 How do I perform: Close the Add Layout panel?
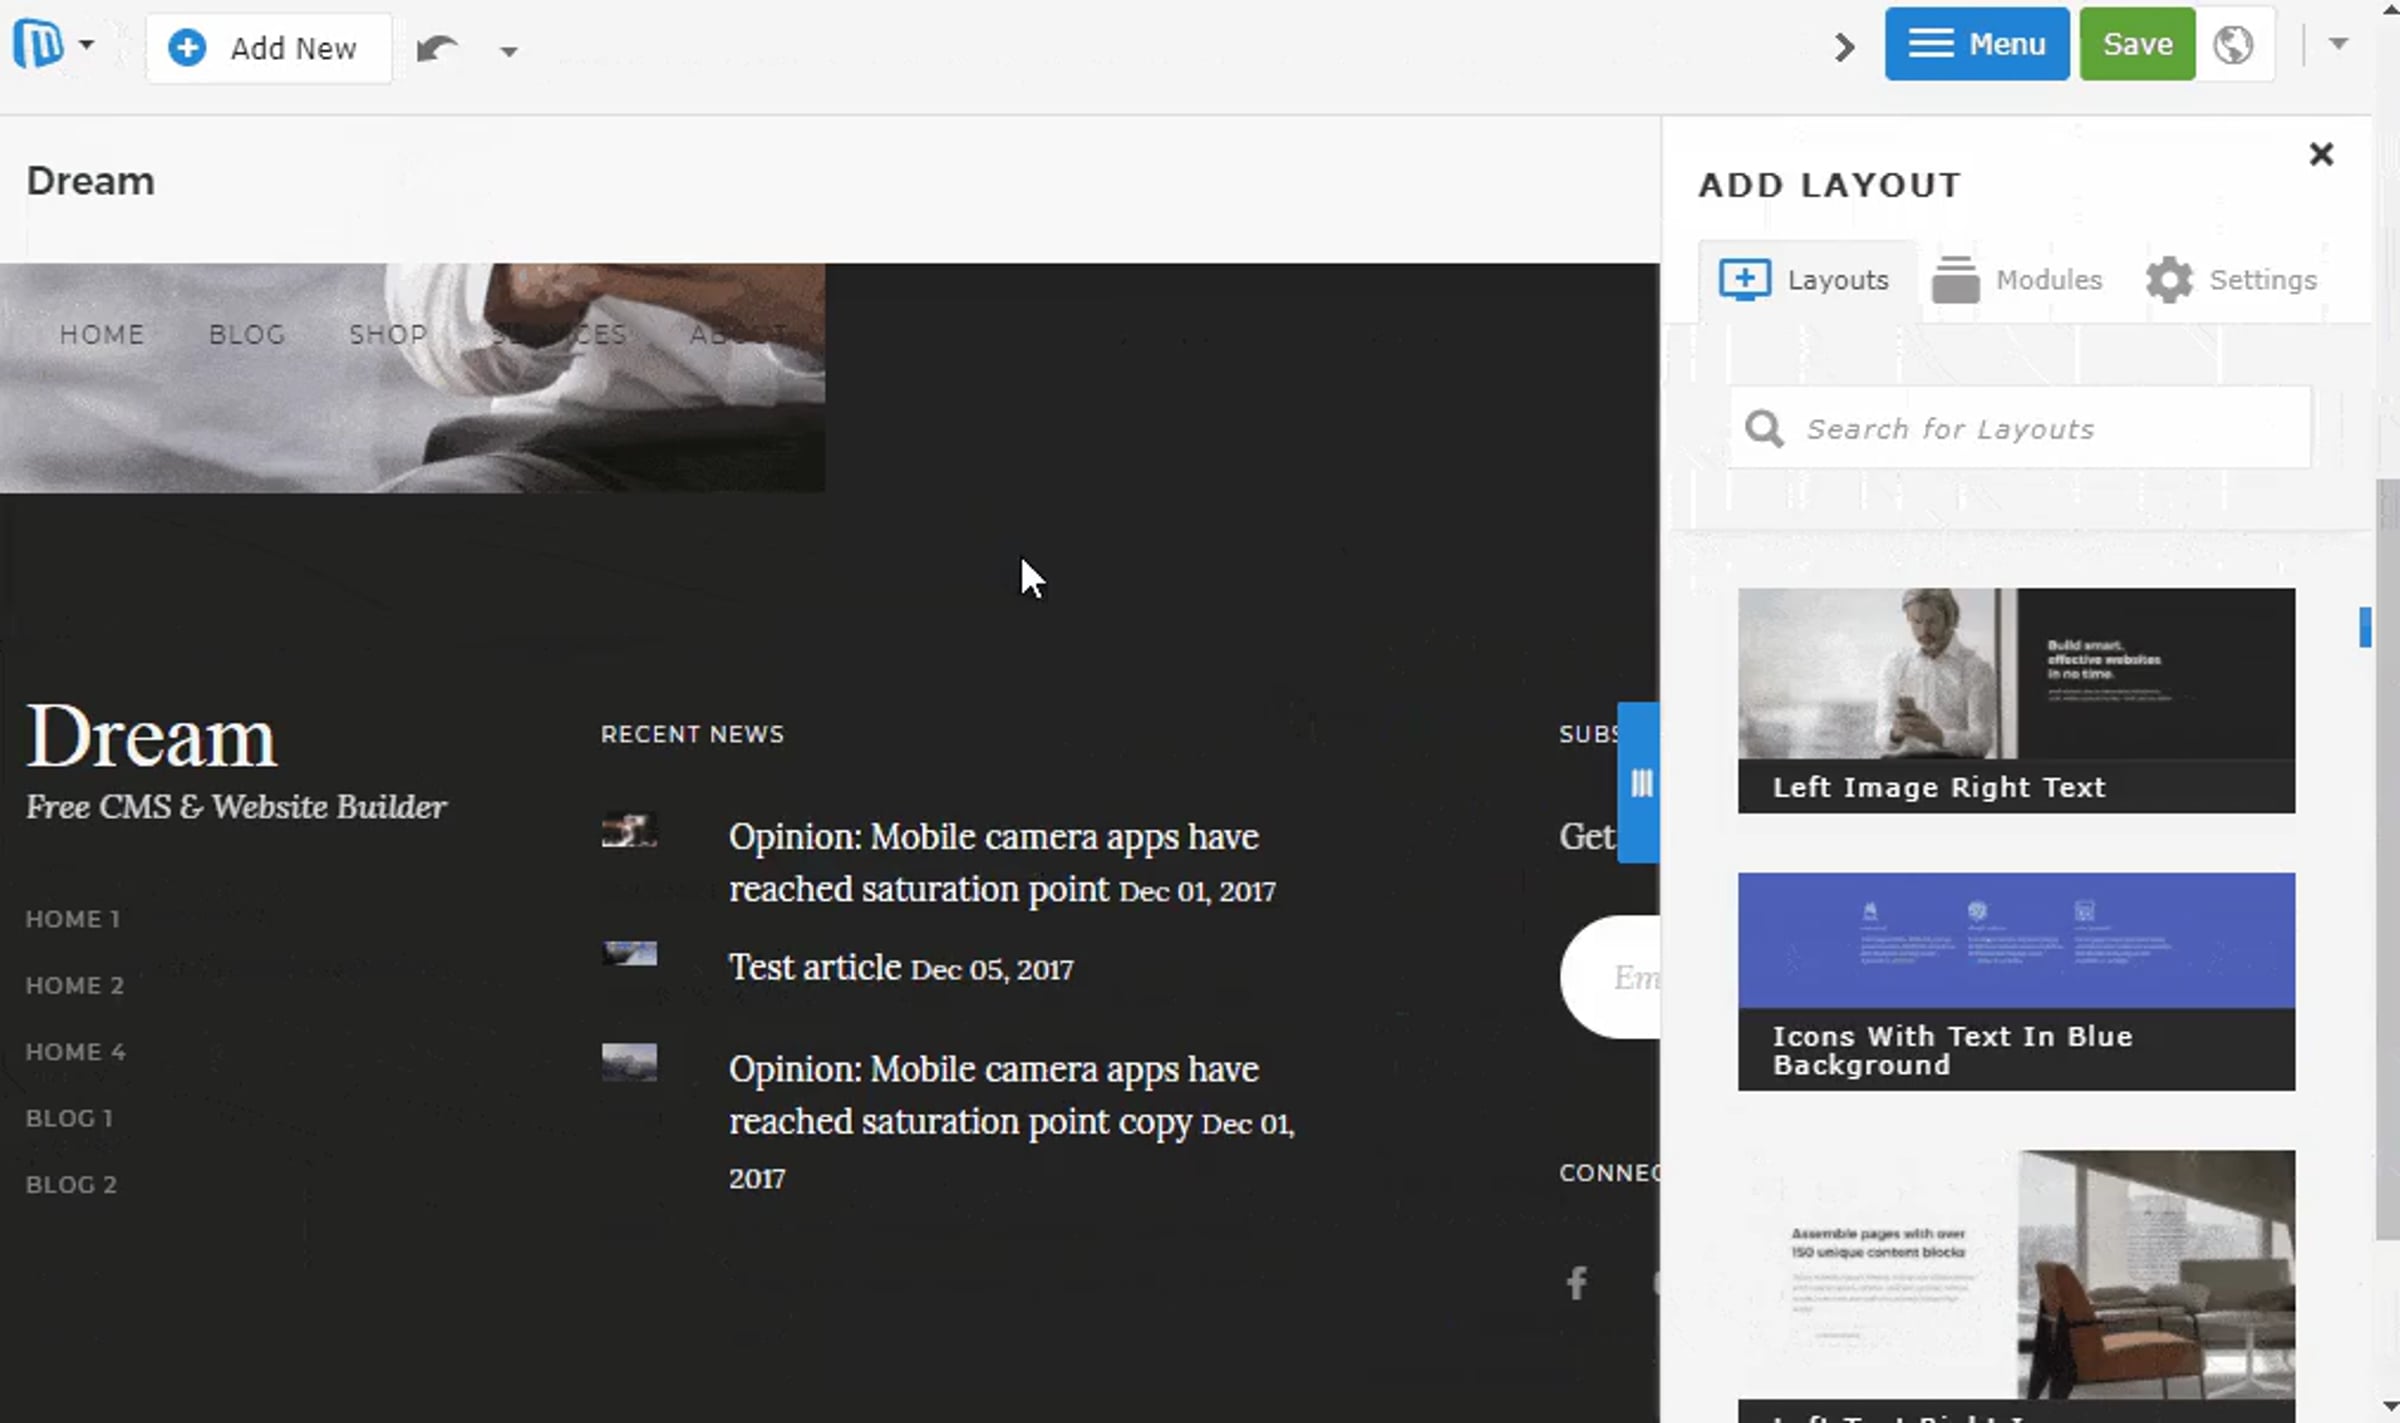pyautogui.click(x=2321, y=154)
